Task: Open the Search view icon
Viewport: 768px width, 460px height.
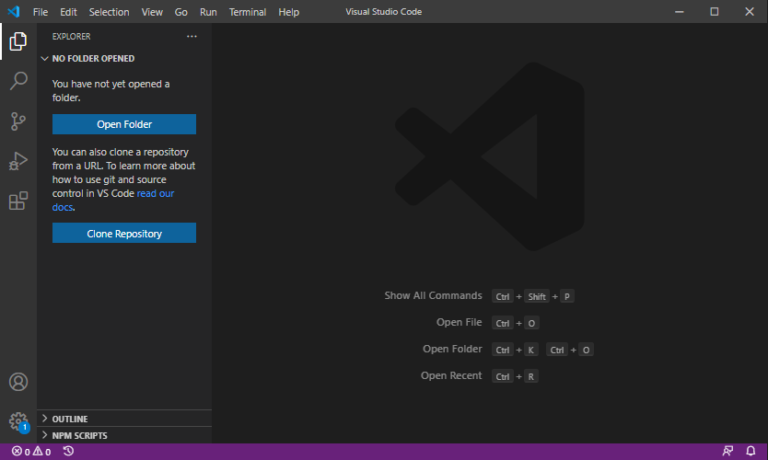Action: (x=18, y=81)
